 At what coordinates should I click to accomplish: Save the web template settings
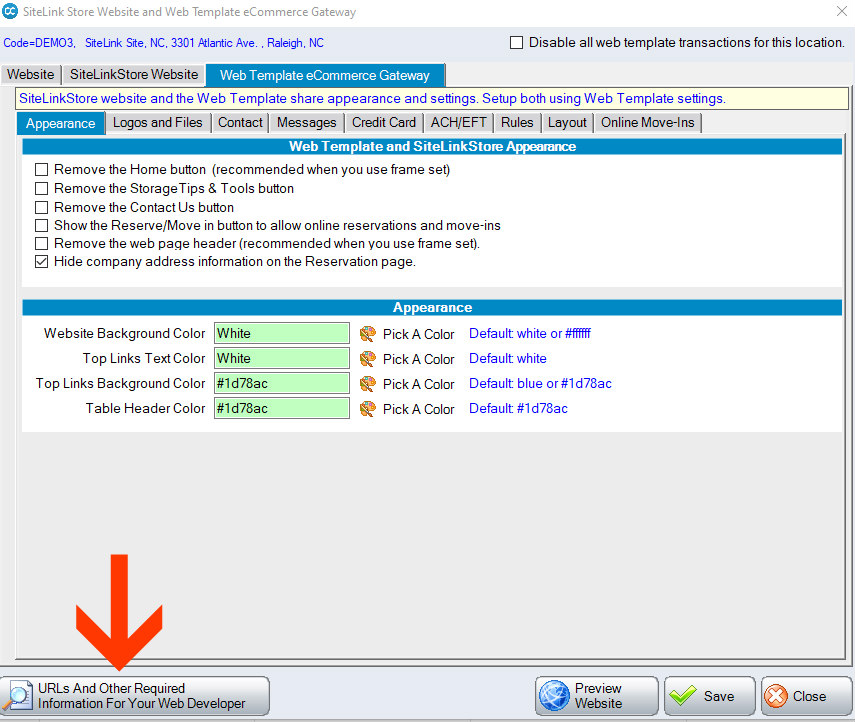click(709, 696)
